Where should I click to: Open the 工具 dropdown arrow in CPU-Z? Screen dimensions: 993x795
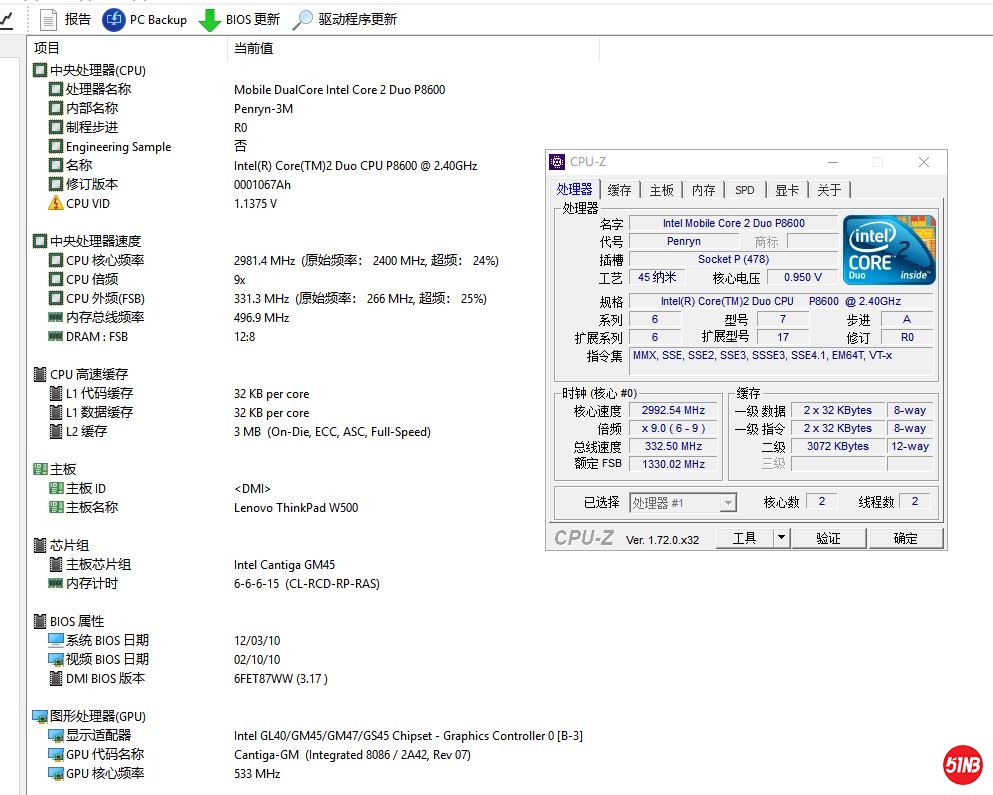click(781, 538)
